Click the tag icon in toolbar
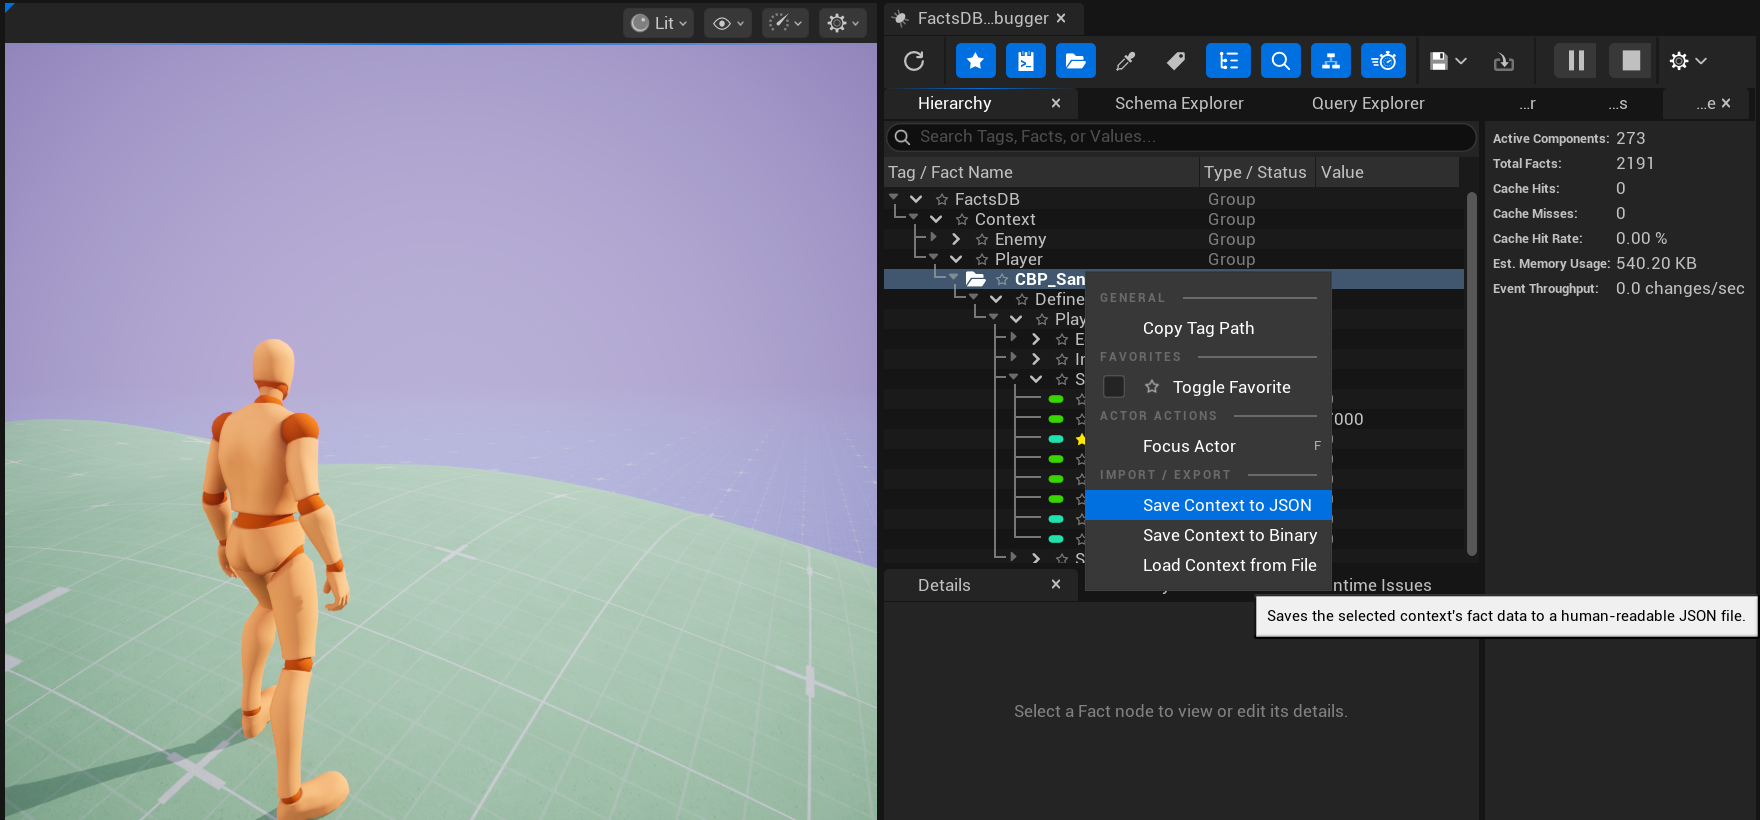Screen dimensions: 1760x820 tap(1176, 61)
